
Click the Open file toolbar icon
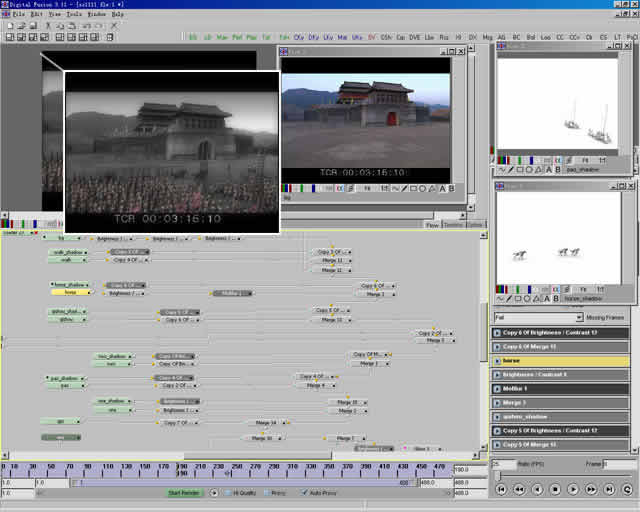[x=22, y=26]
